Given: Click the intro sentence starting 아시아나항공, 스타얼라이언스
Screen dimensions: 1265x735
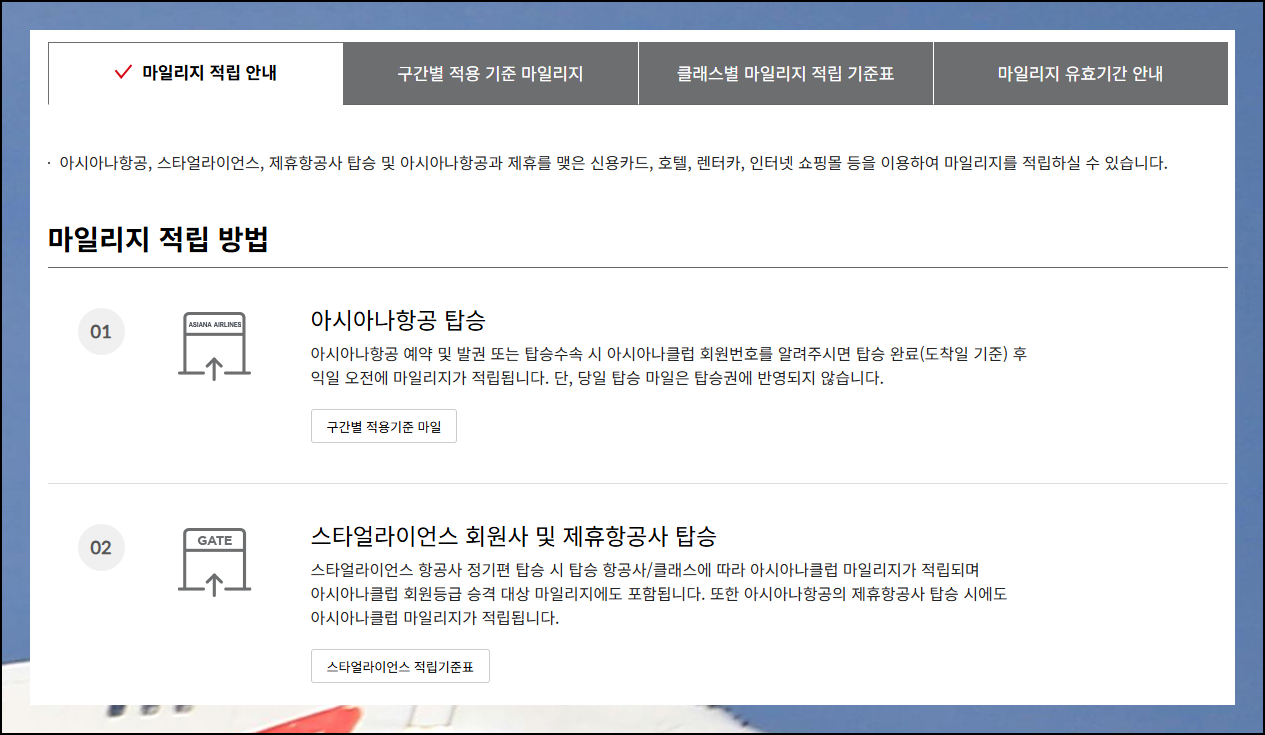Looking at the screenshot, I should (613, 163).
